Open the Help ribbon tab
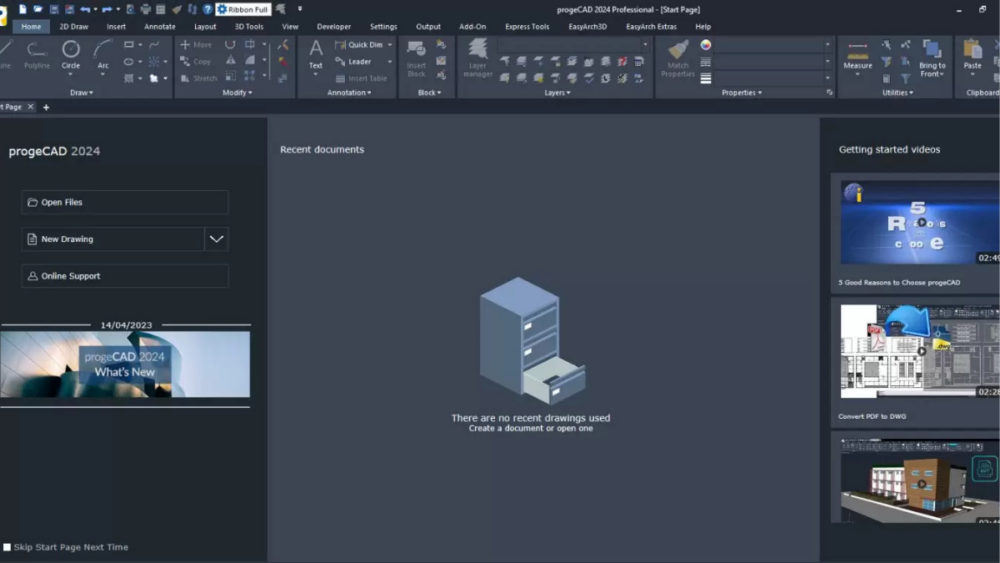Image resolution: width=1000 pixels, height=563 pixels. coord(703,27)
